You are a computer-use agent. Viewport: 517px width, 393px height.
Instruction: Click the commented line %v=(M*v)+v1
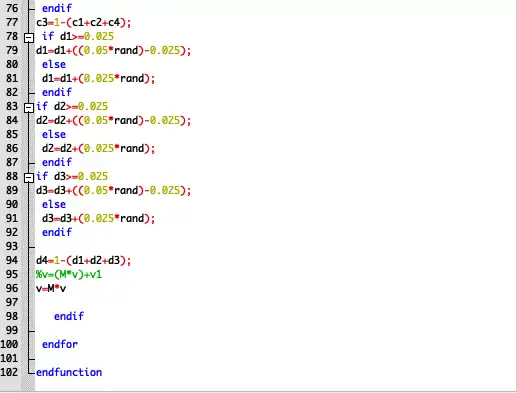pyautogui.click(x=69, y=274)
